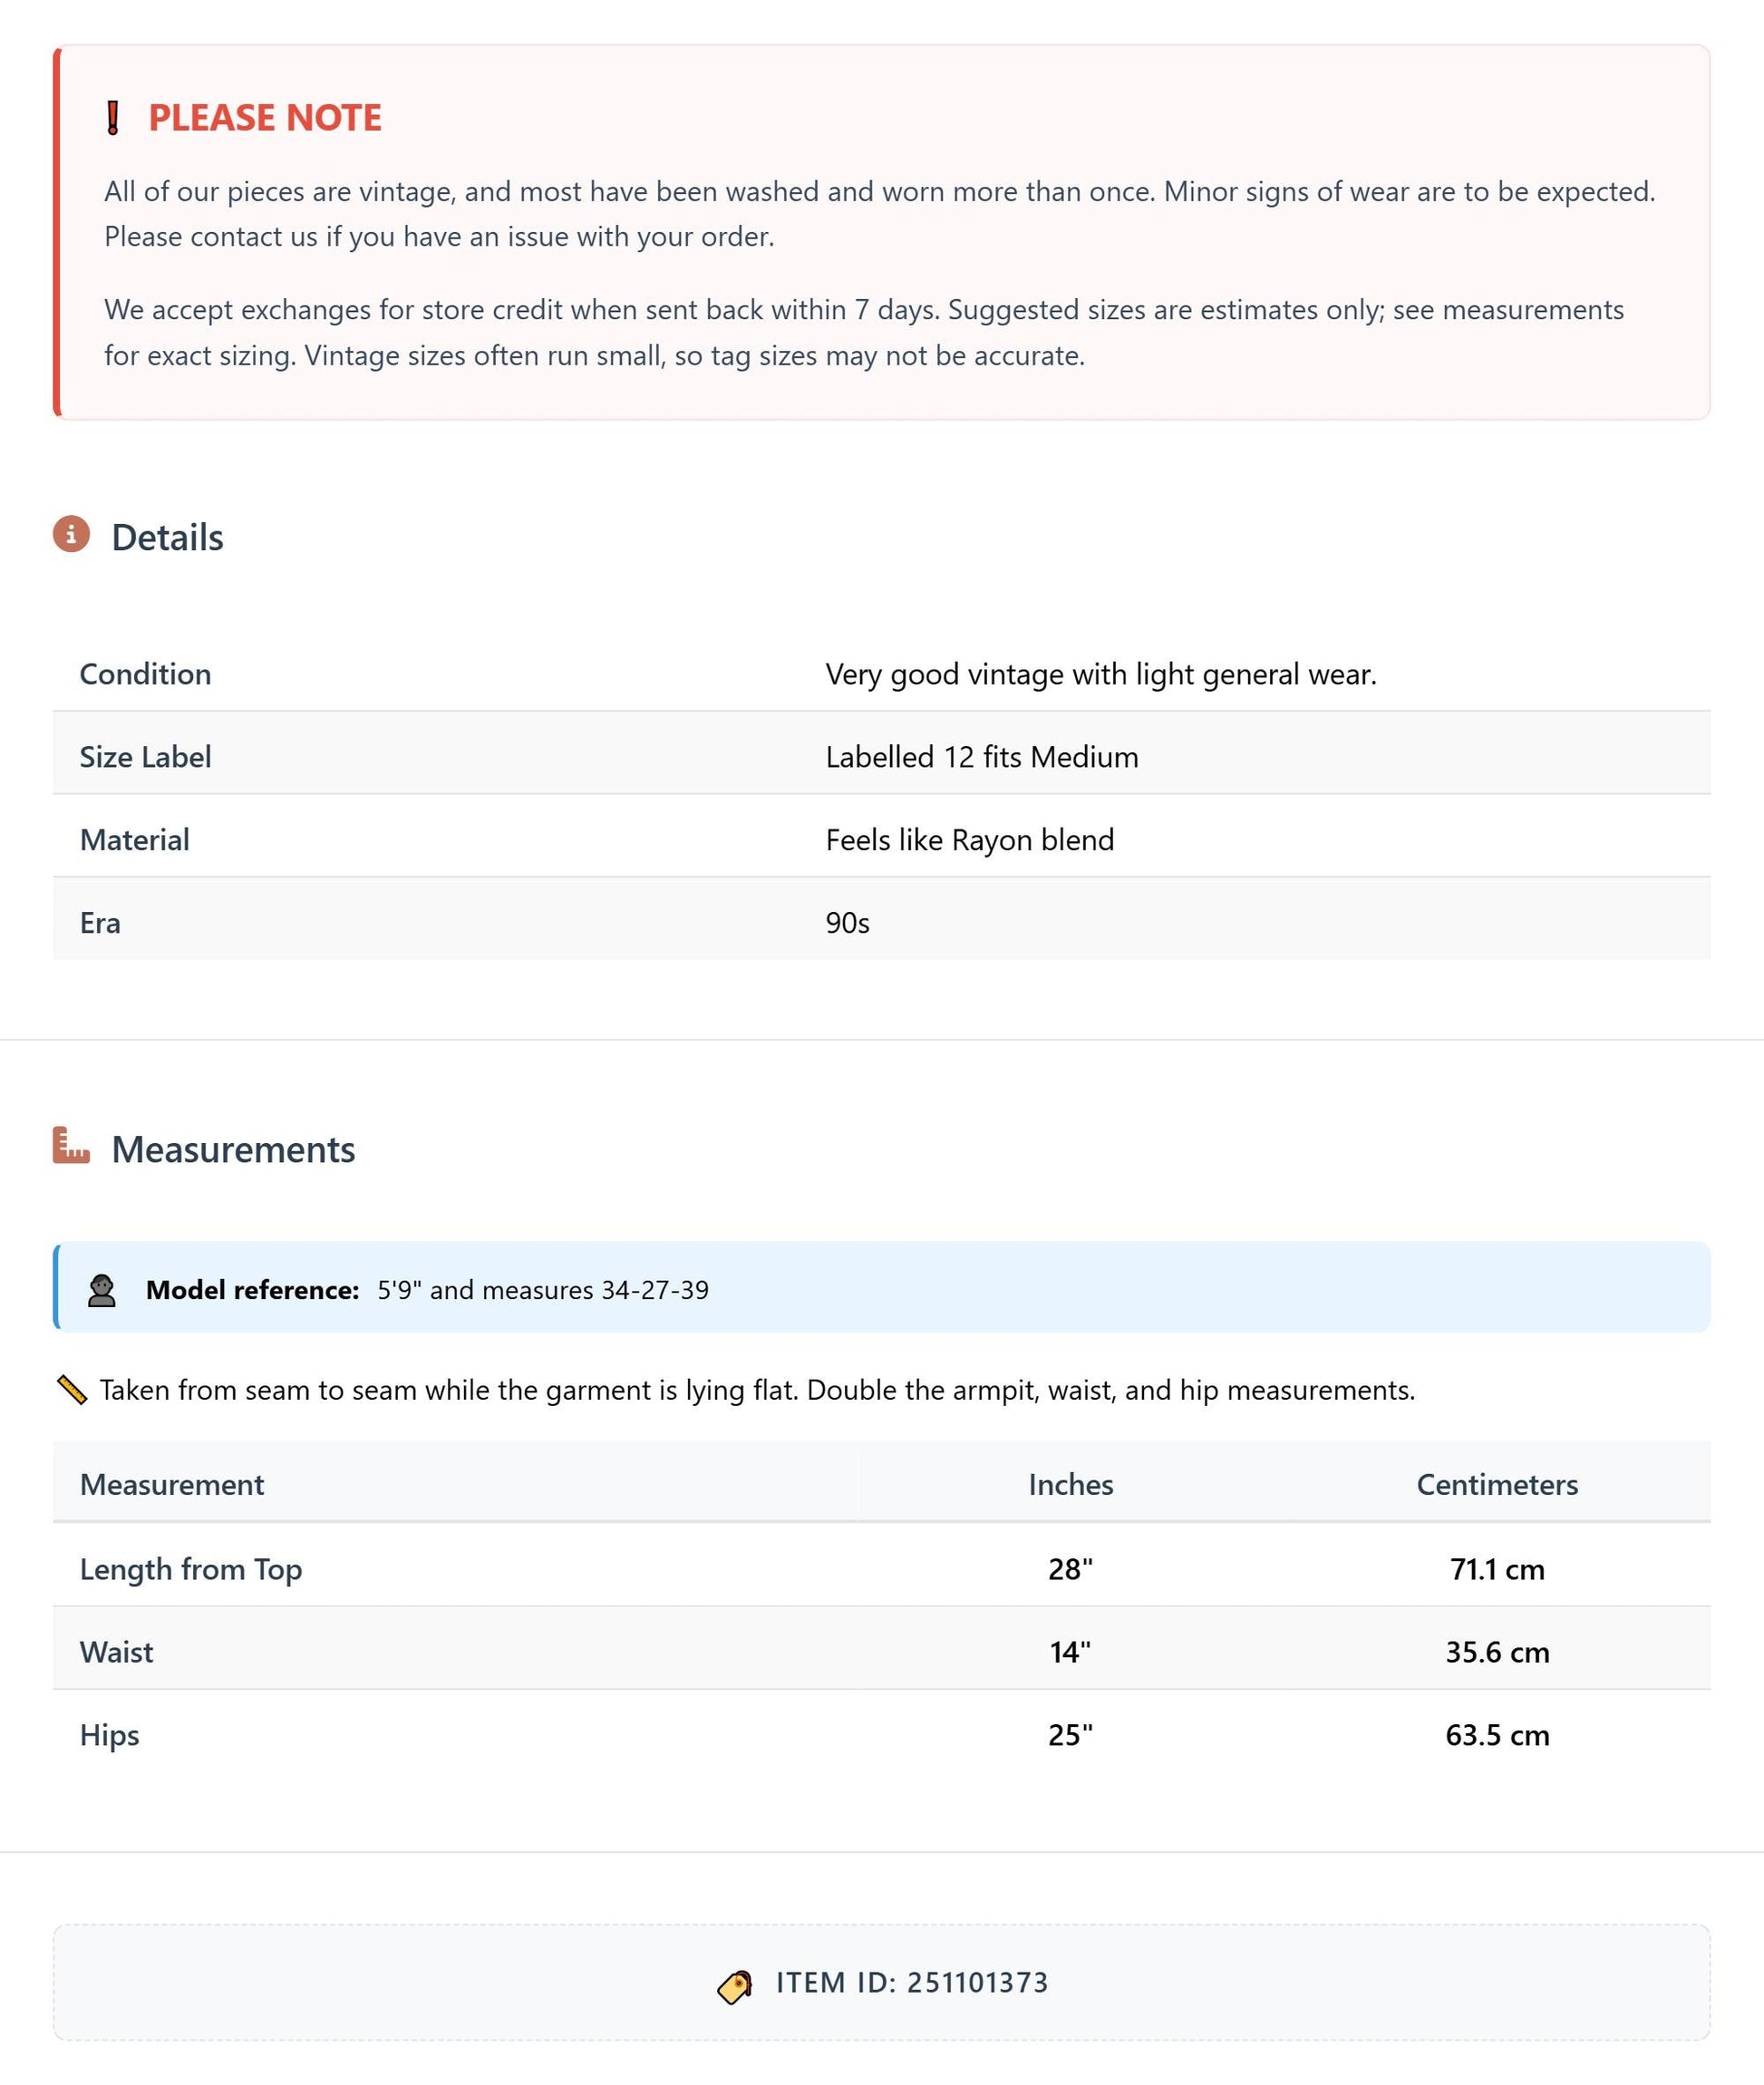1764x2085 pixels.
Task: Click the Length from Top inches value
Action: tap(1071, 1569)
